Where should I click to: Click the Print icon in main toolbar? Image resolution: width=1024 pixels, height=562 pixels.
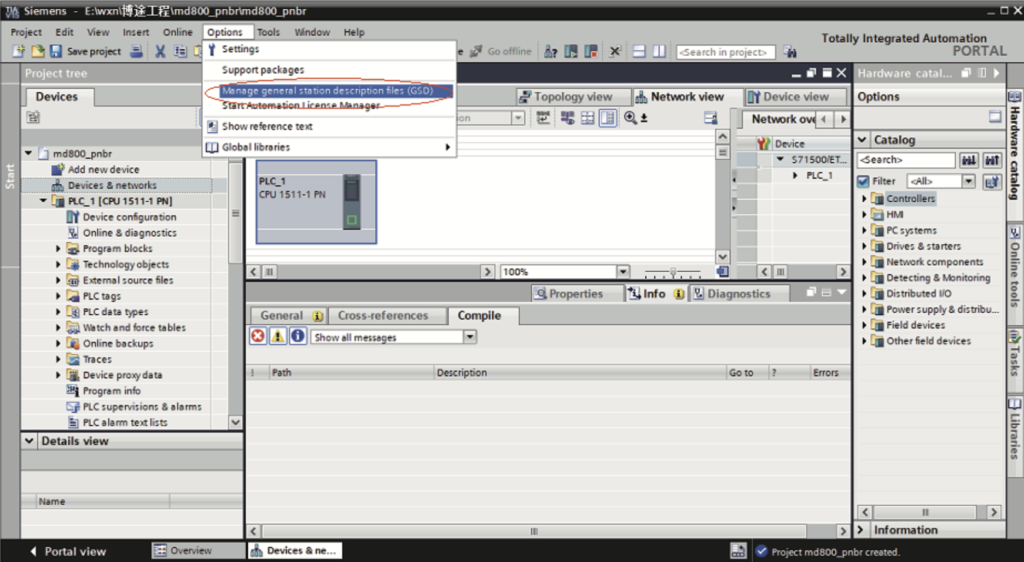[136, 52]
